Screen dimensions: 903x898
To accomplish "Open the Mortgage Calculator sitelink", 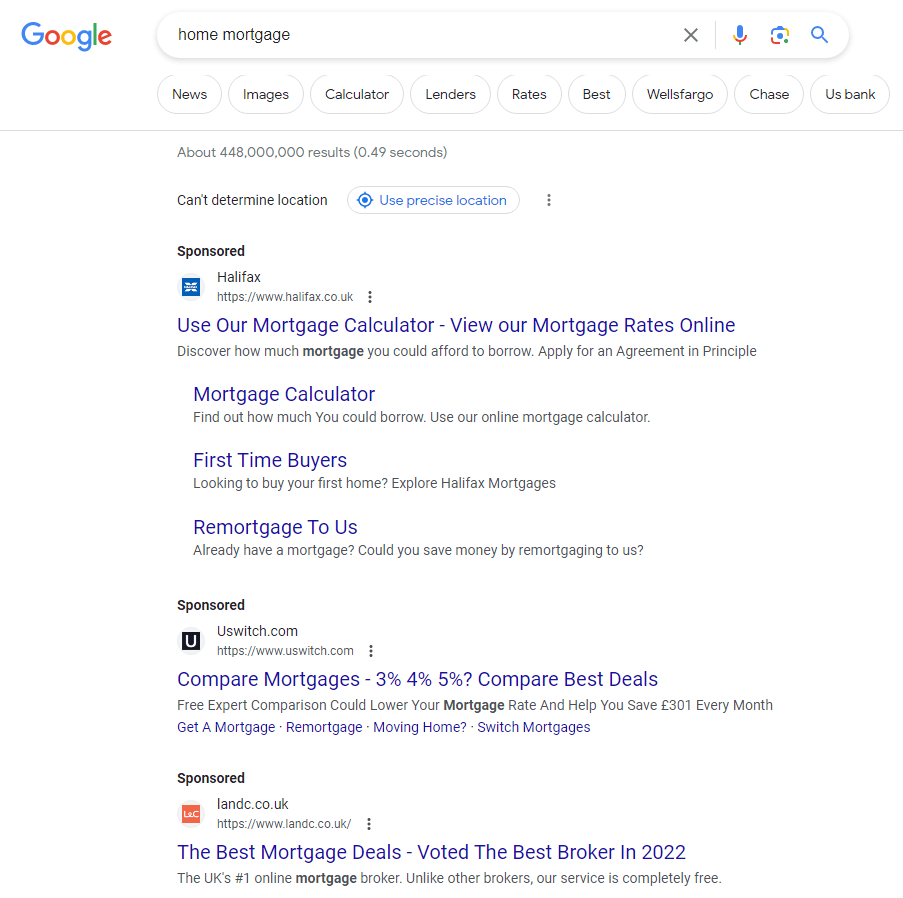I will click(284, 395).
